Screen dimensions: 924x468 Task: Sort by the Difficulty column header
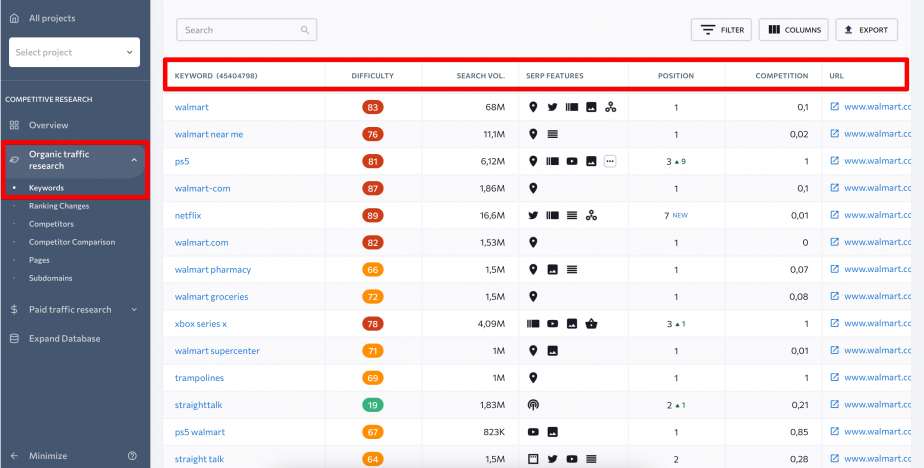[372, 75]
